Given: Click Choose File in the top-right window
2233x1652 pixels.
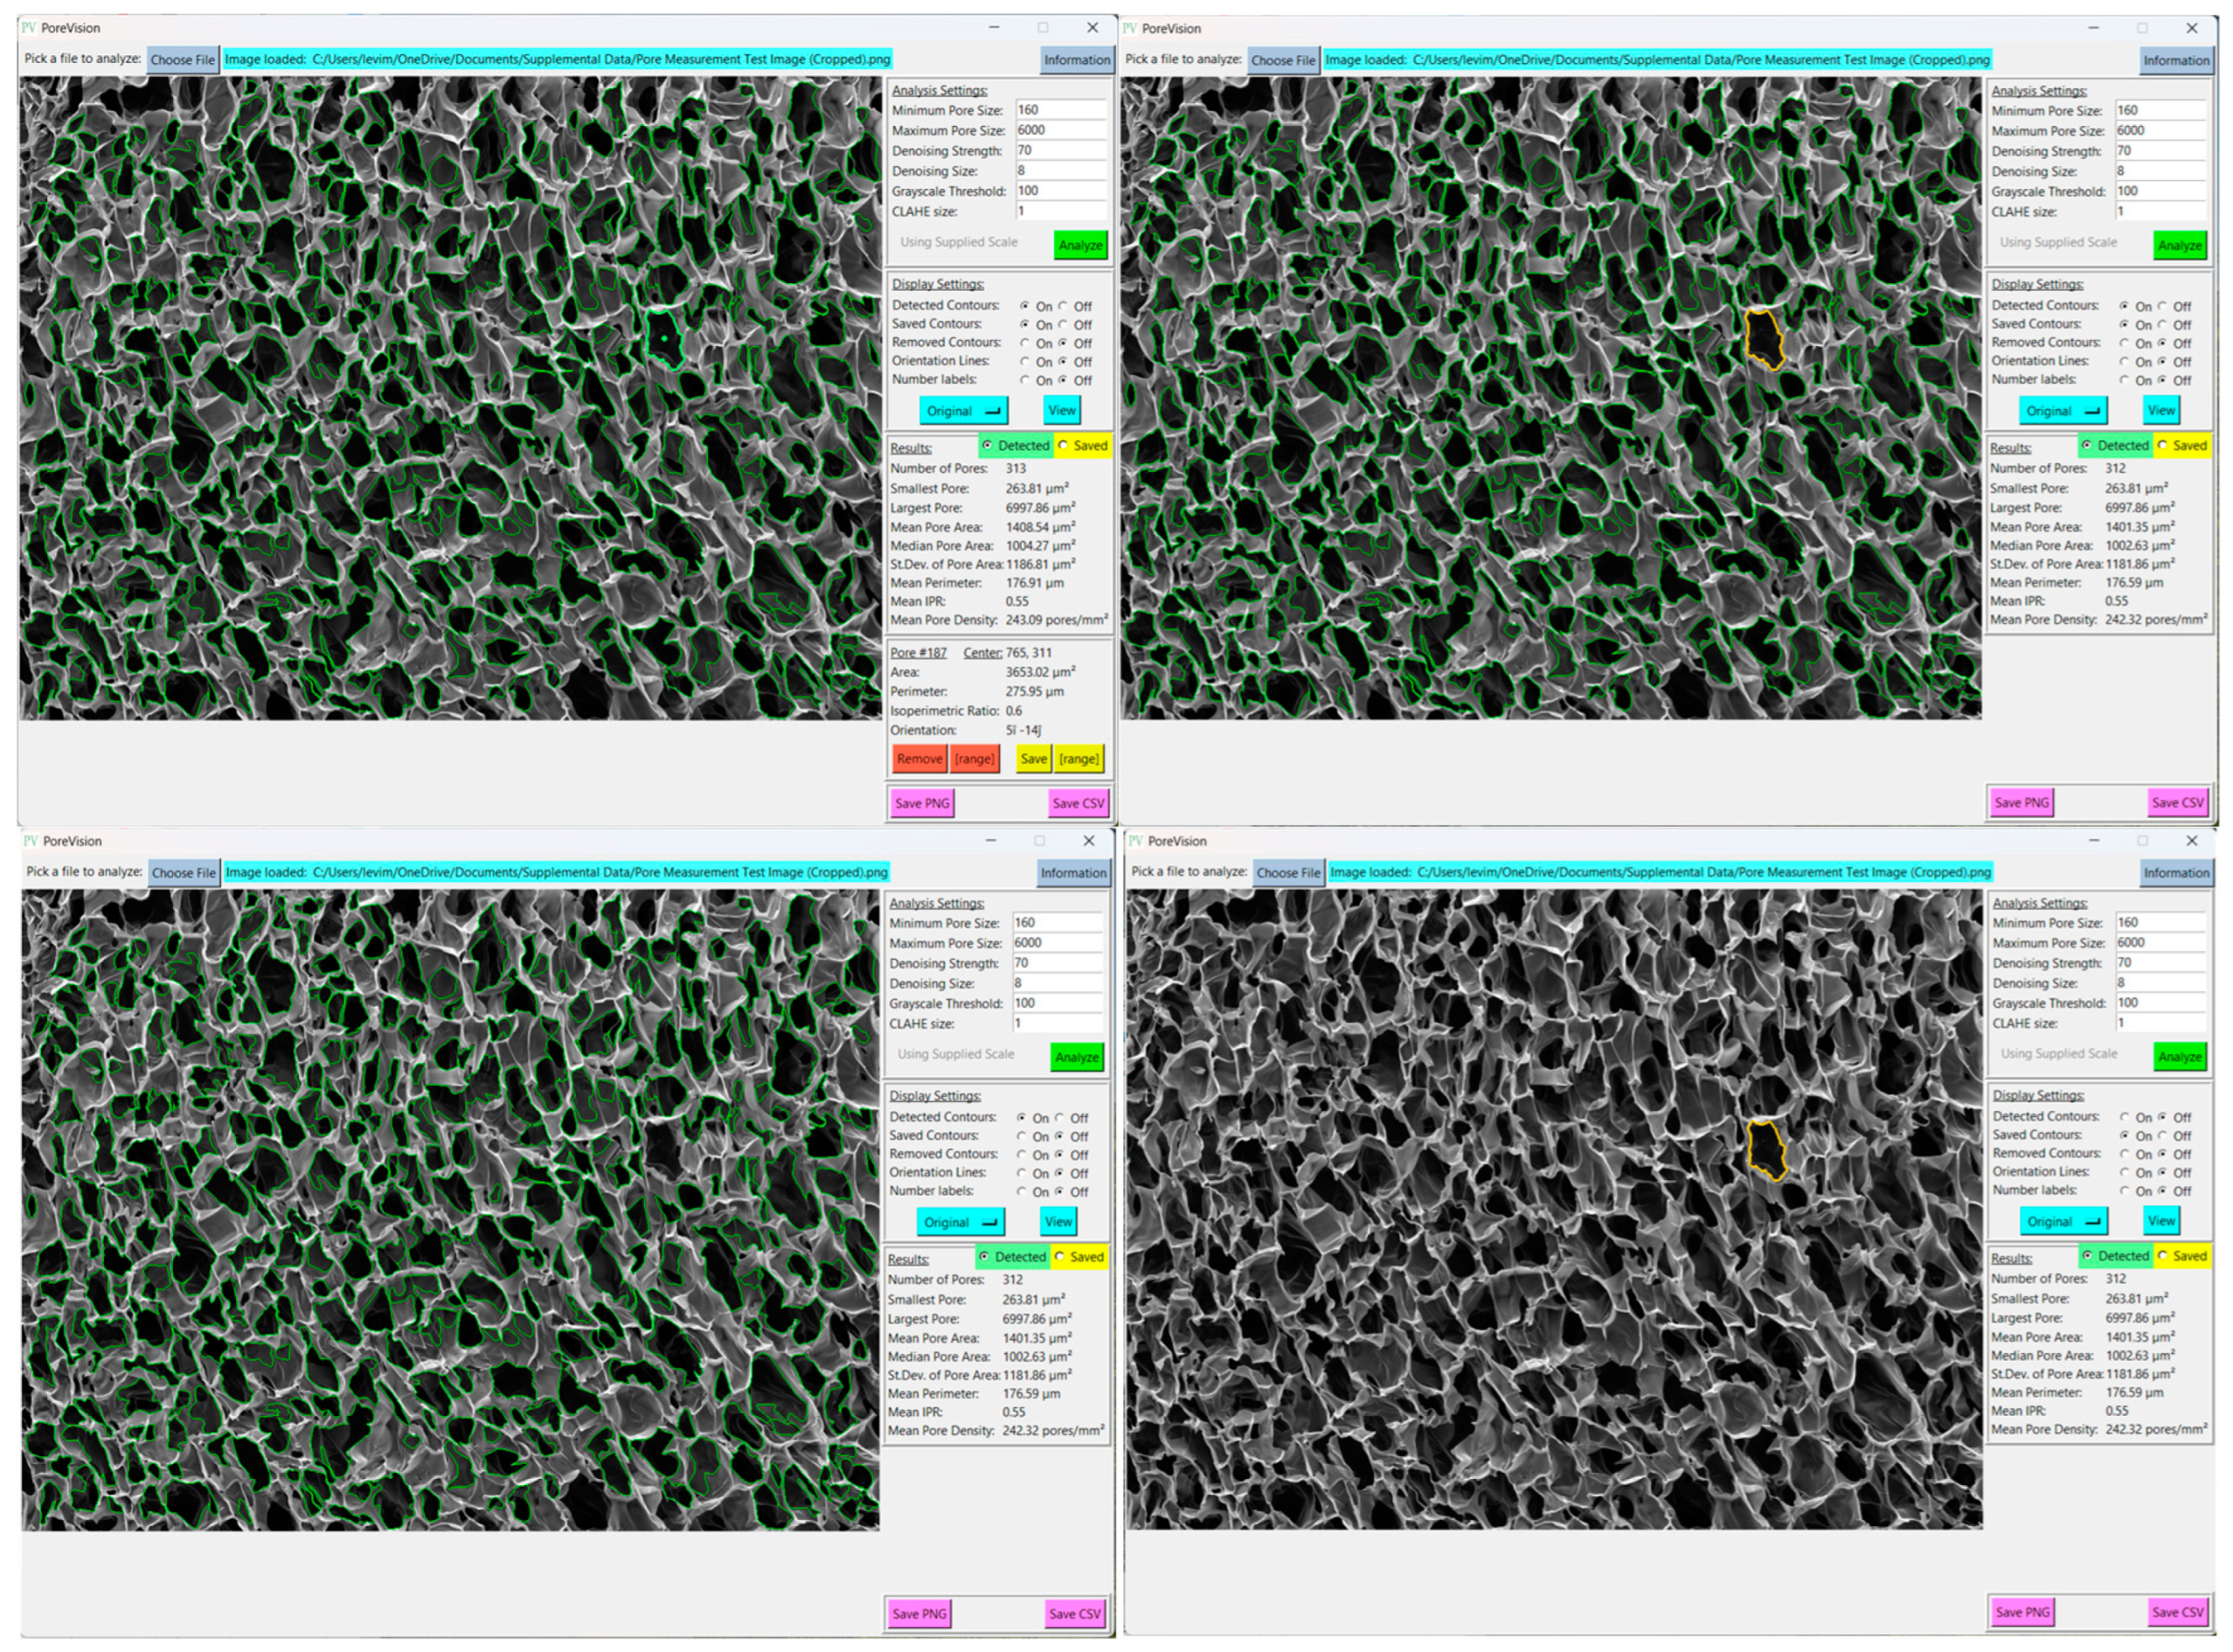Looking at the screenshot, I should (x=1283, y=60).
